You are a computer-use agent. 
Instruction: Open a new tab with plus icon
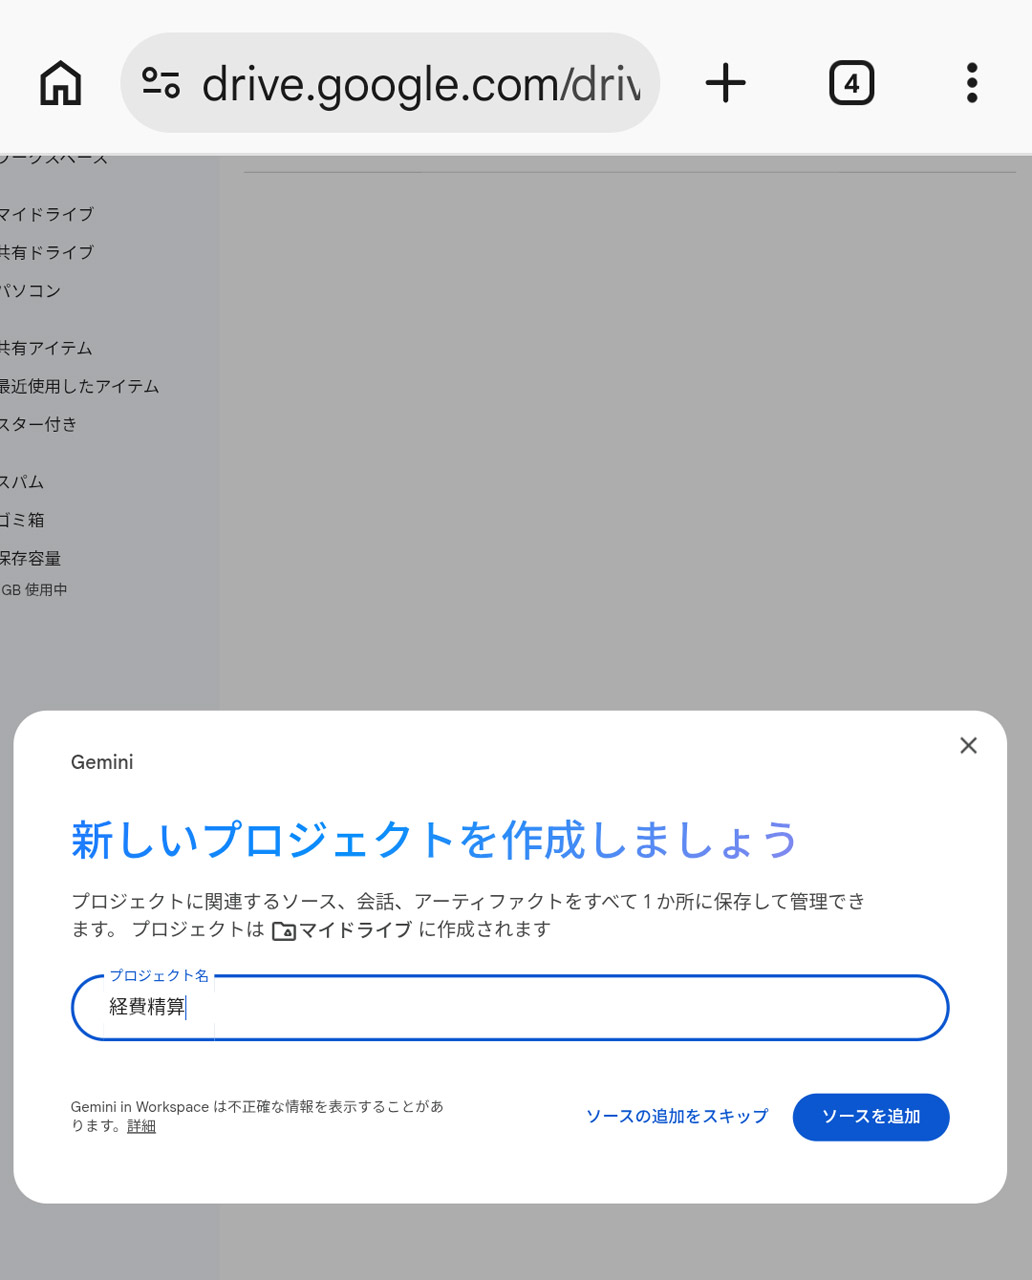(x=726, y=83)
